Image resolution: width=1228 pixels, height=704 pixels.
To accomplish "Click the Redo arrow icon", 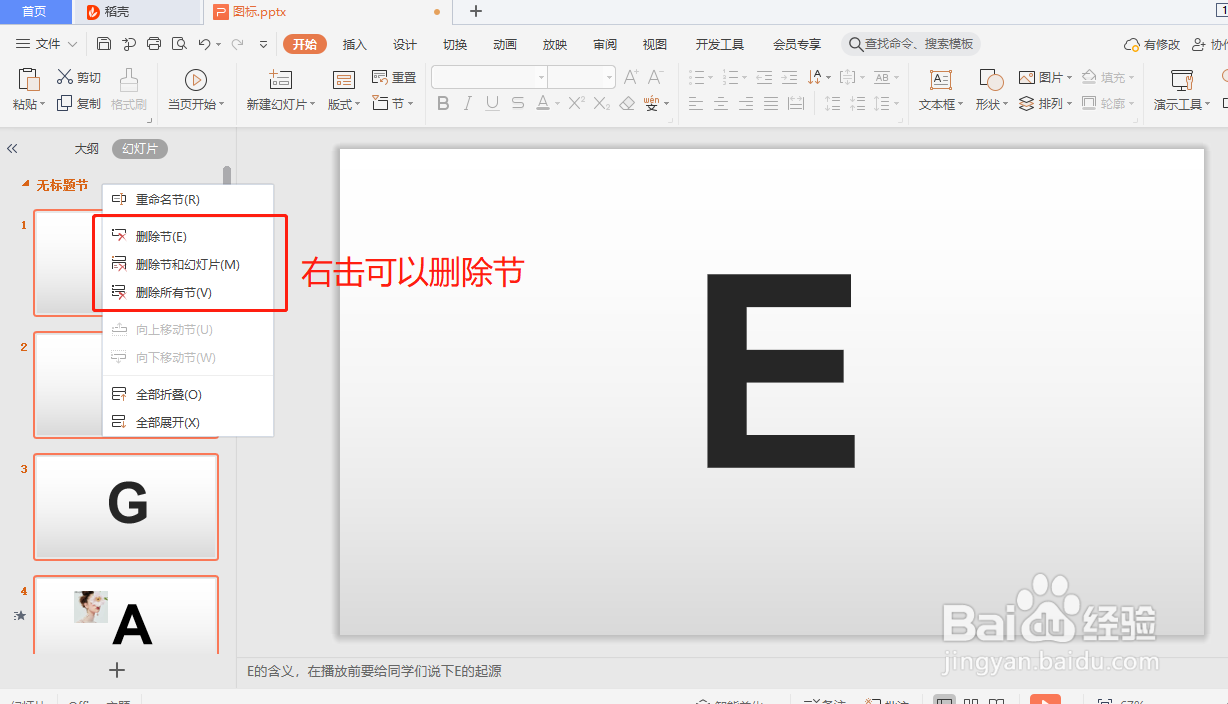I will click(x=237, y=44).
